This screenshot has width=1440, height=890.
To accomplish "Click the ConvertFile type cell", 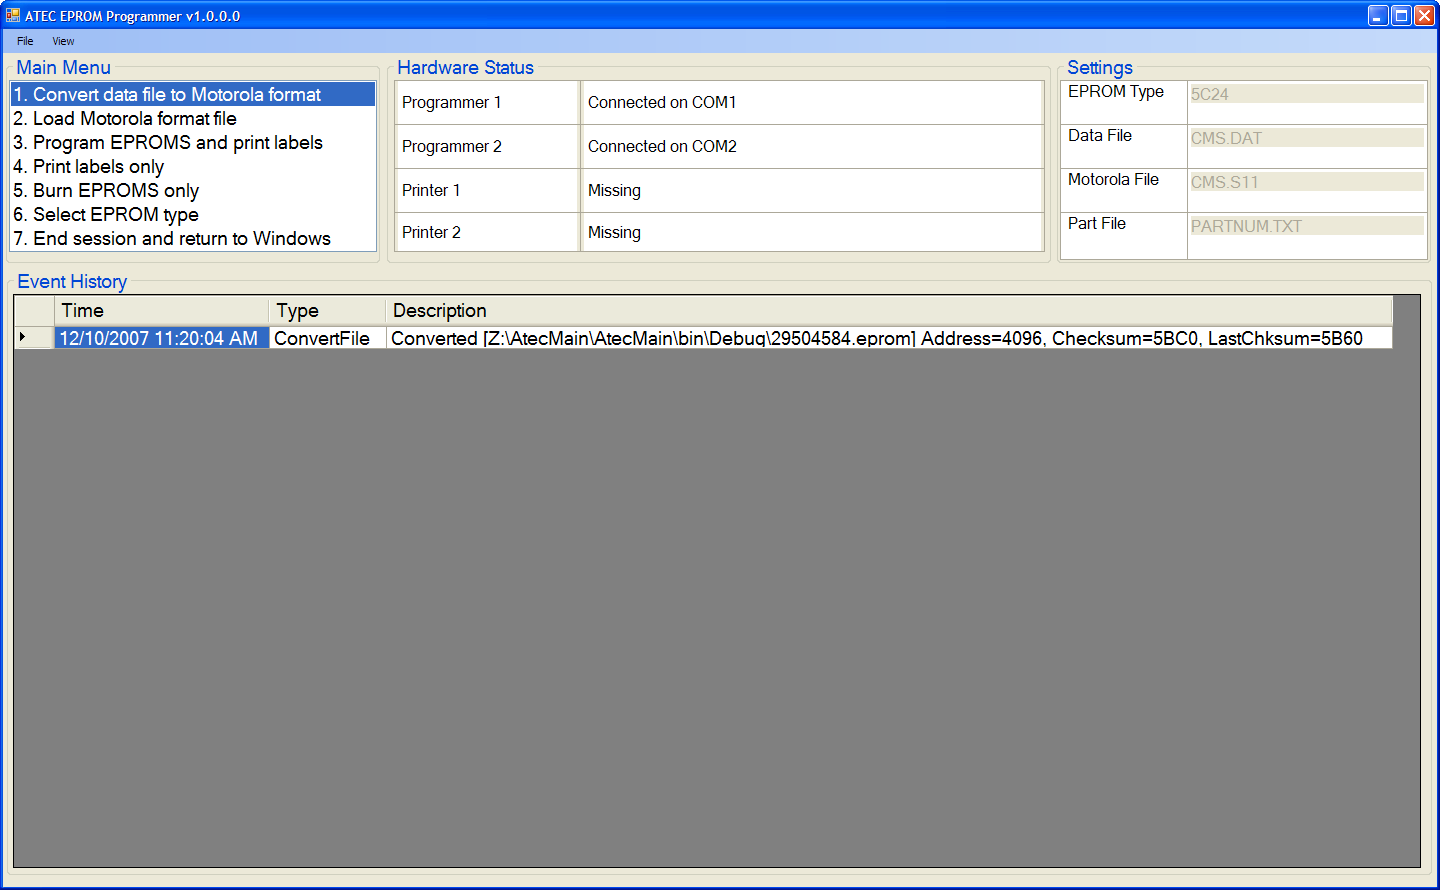I will pyautogui.click(x=327, y=338).
